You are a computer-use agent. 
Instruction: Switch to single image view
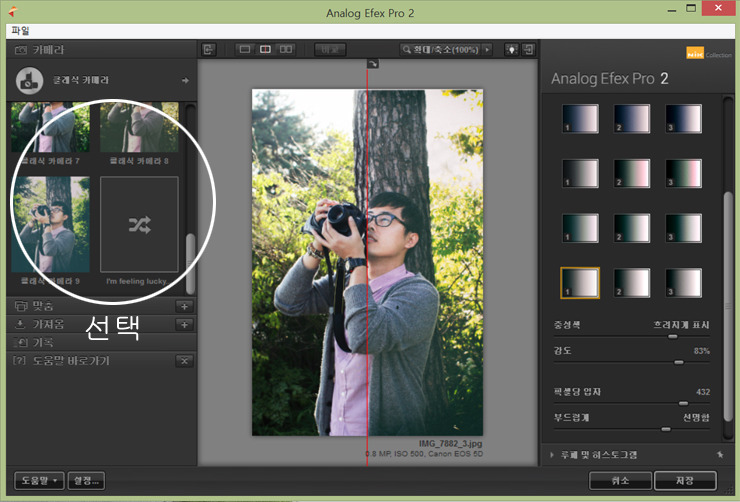coord(245,50)
